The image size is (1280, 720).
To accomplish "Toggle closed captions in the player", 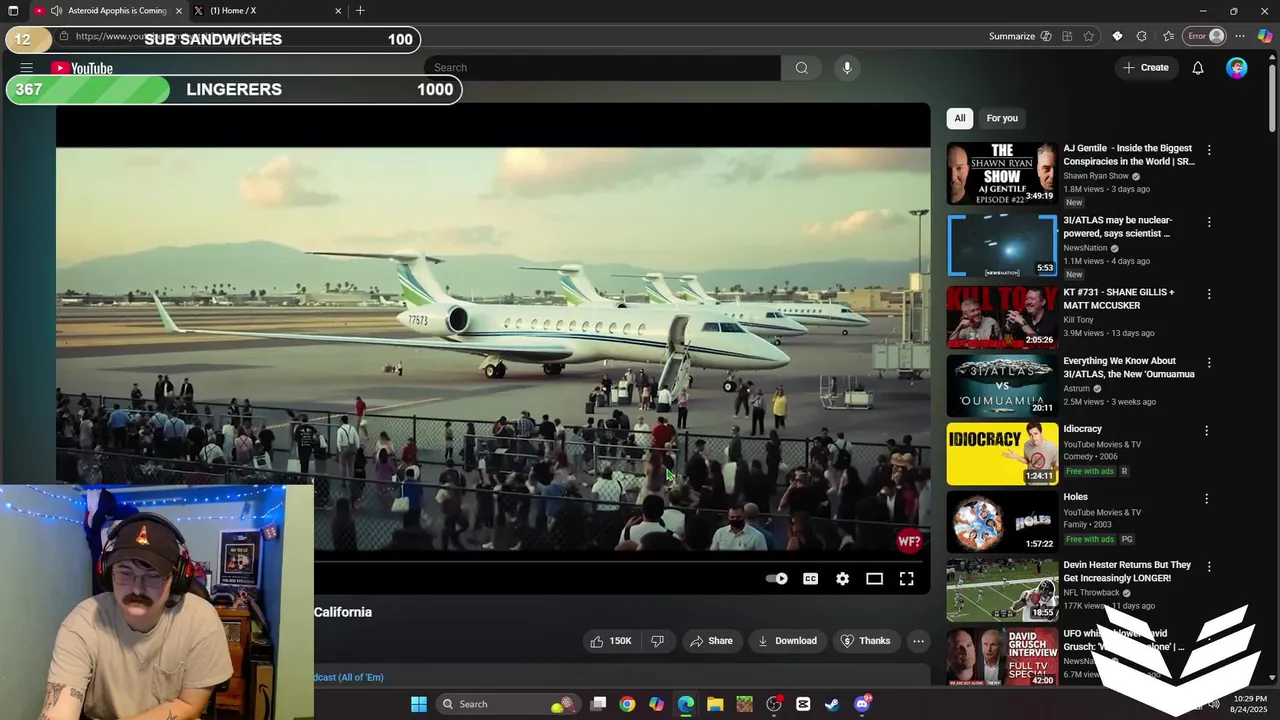I will (810, 578).
